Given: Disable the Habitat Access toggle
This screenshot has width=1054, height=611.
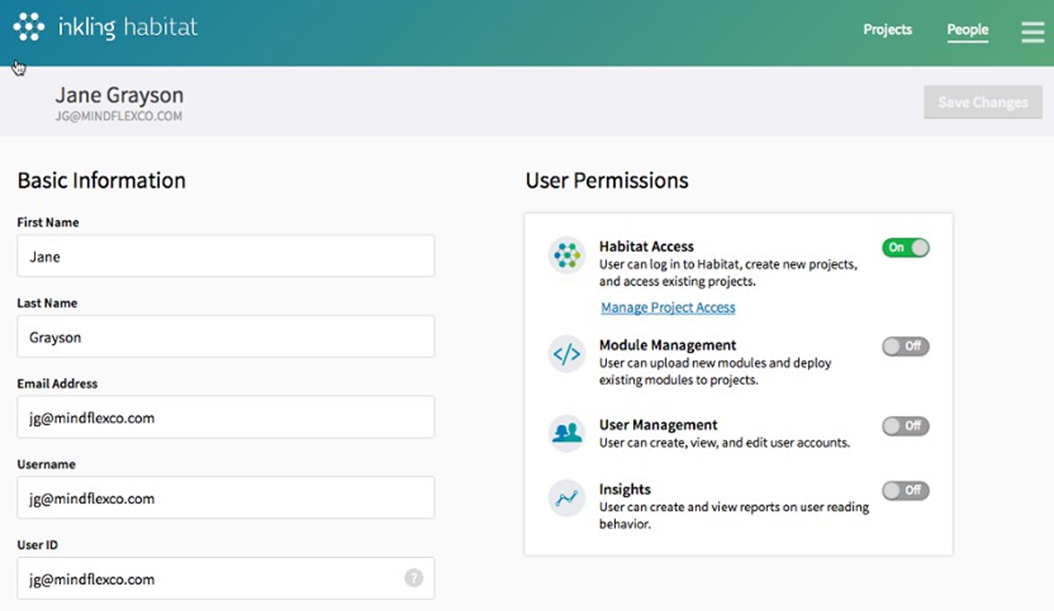Looking at the screenshot, I should coord(905,248).
